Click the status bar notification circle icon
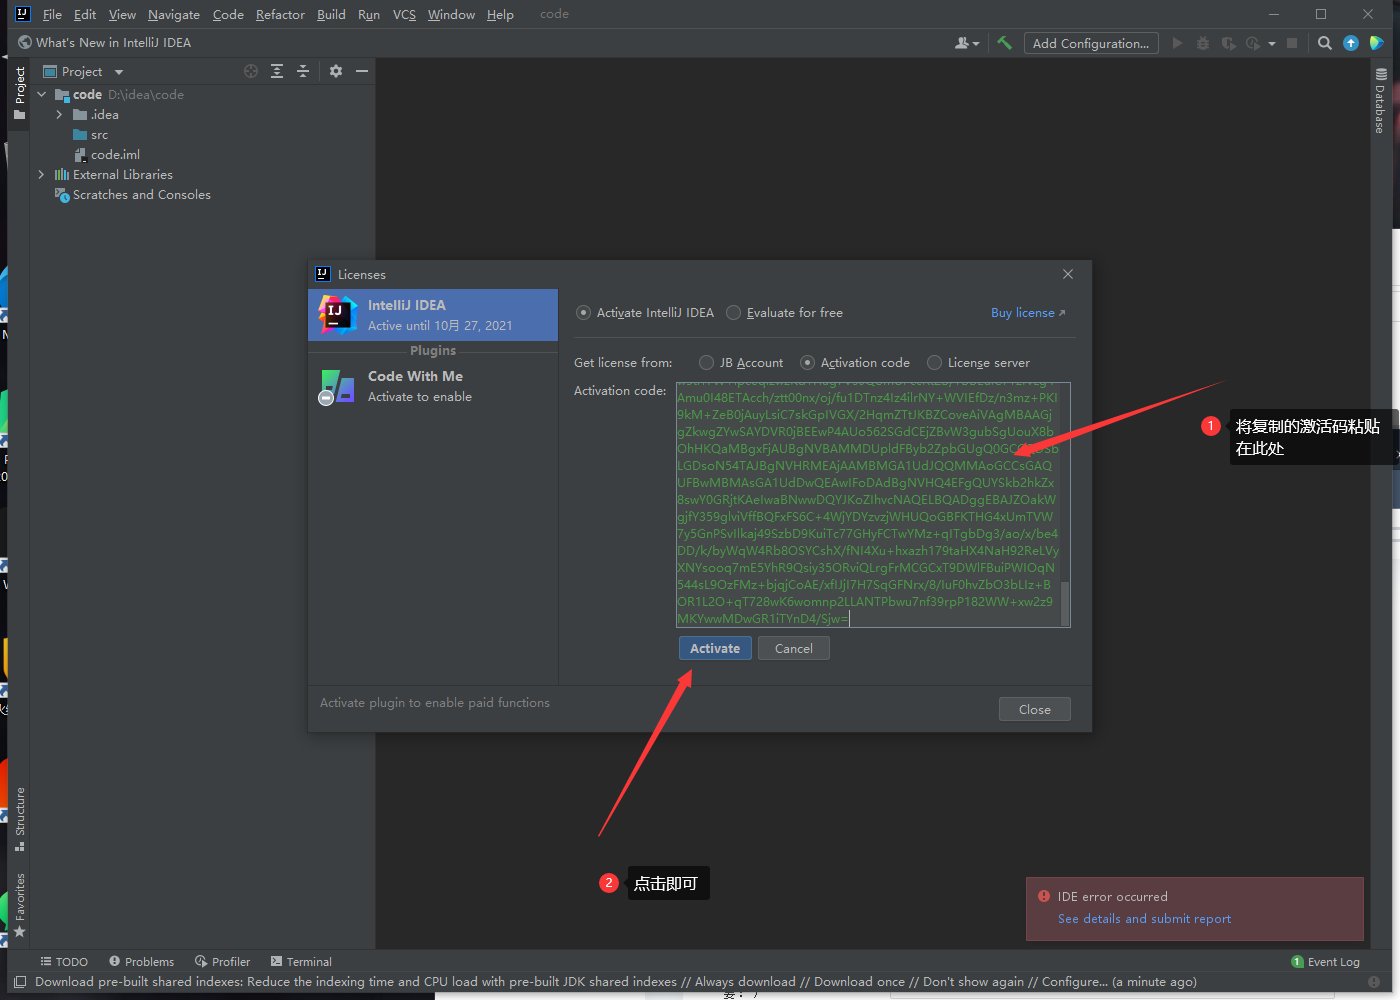The image size is (1400, 1000). pyautogui.click(x=1374, y=982)
